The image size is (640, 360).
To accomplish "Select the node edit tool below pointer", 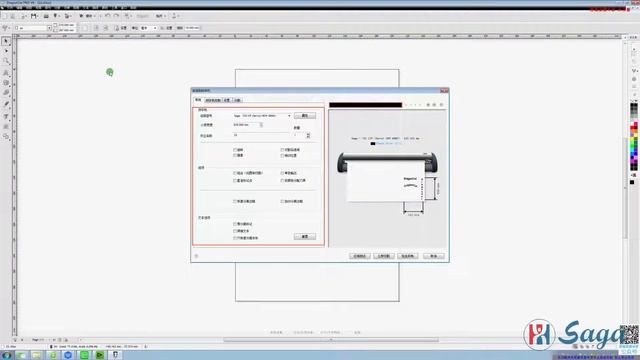I will coord(6,51).
